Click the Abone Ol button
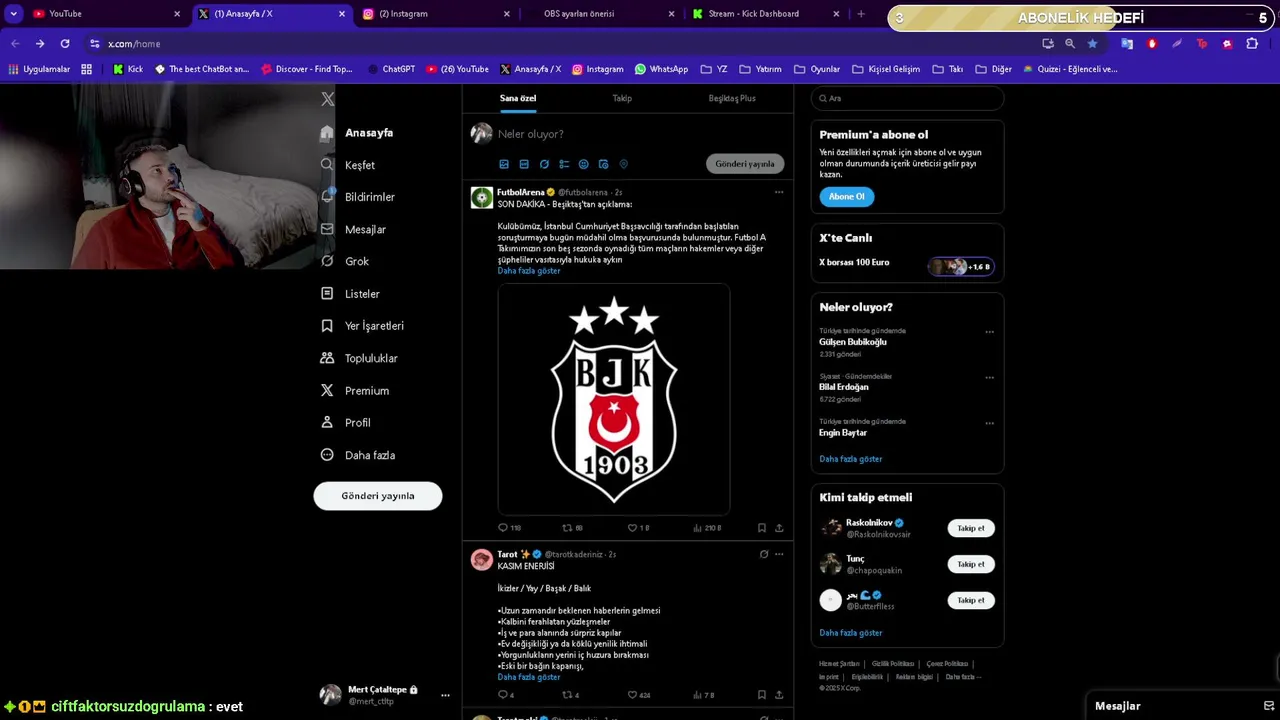The width and height of the screenshot is (1280, 720). [846, 197]
